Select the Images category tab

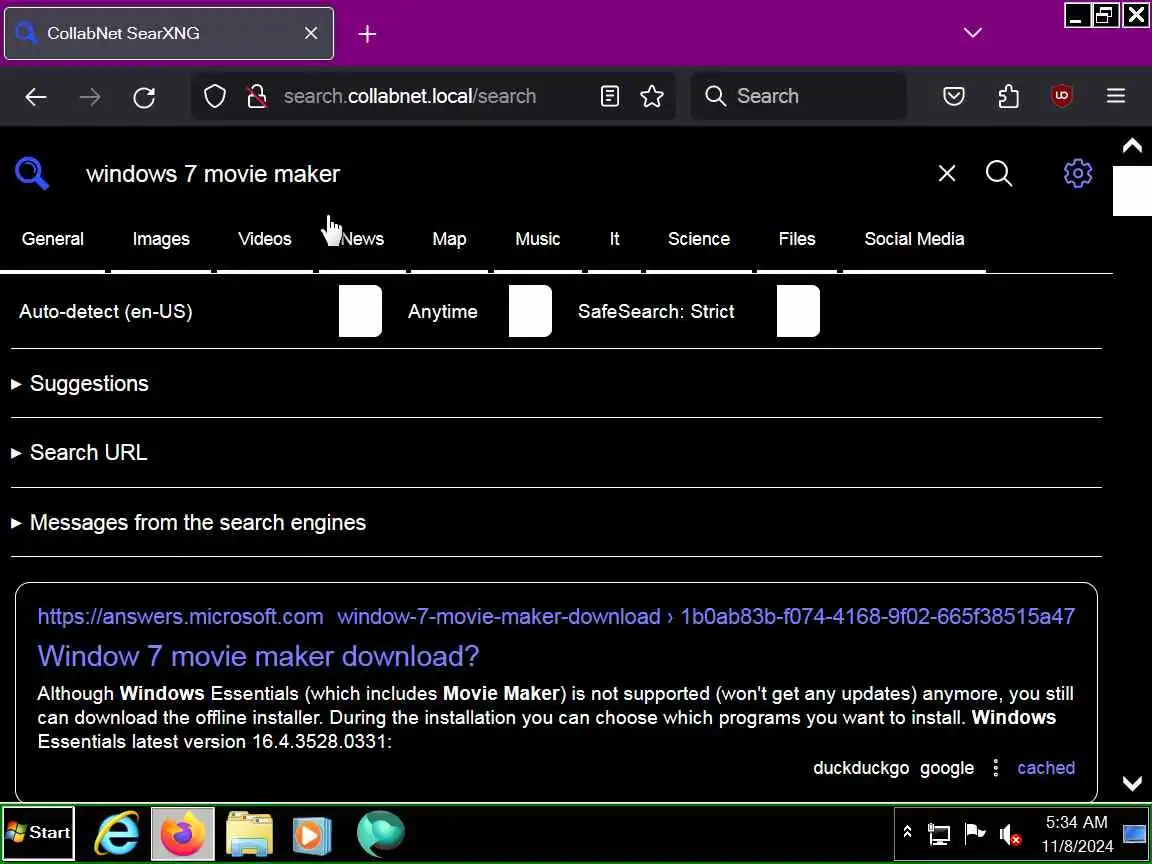tap(161, 239)
